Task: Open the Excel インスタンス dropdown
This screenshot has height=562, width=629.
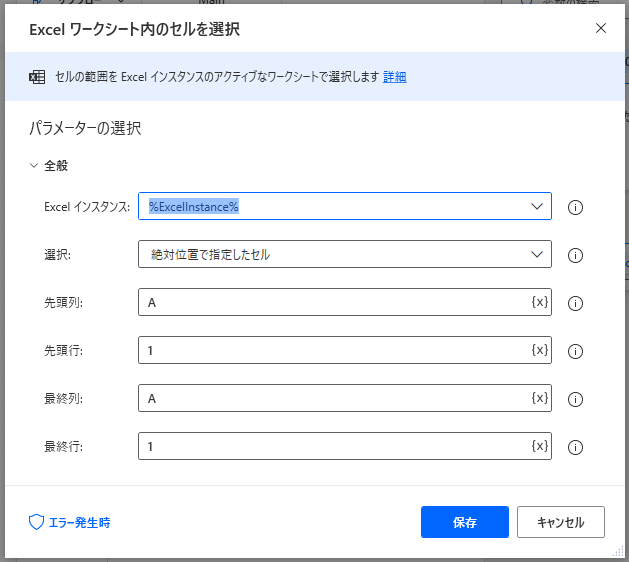Action: [534, 206]
